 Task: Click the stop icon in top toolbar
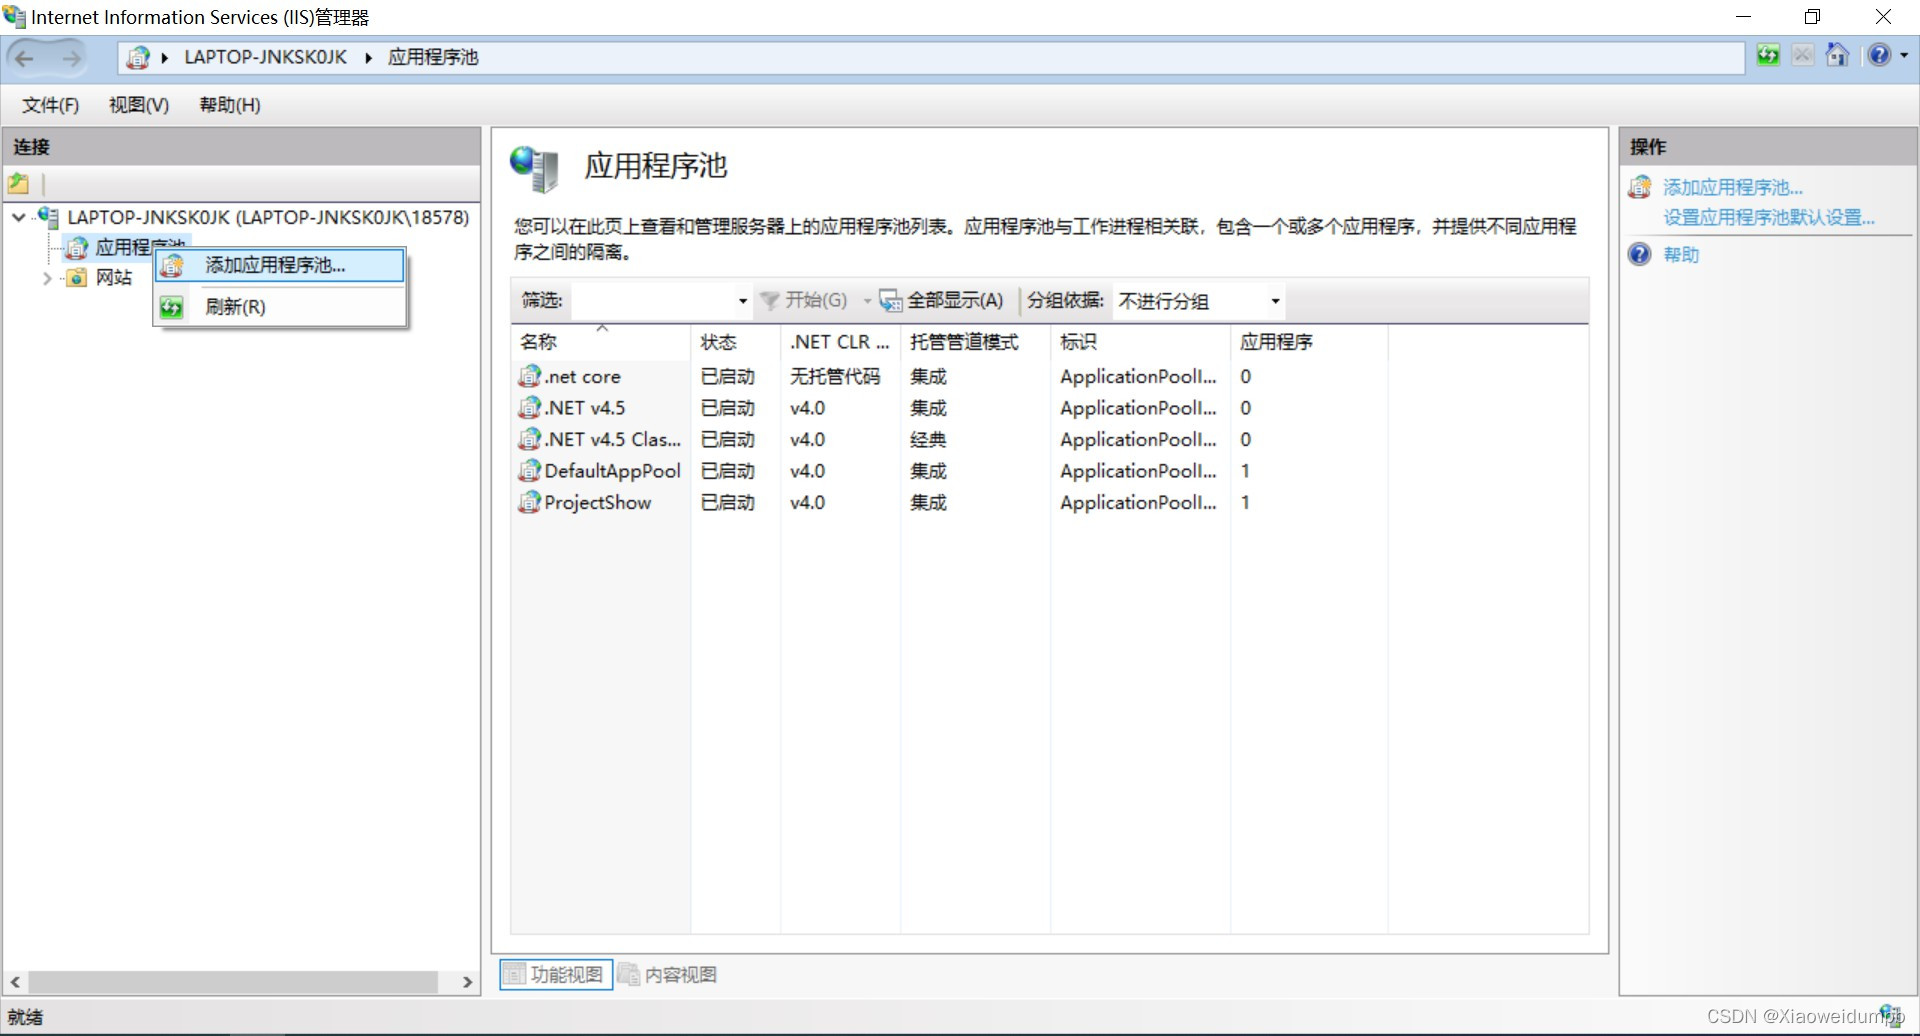tap(1803, 55)
